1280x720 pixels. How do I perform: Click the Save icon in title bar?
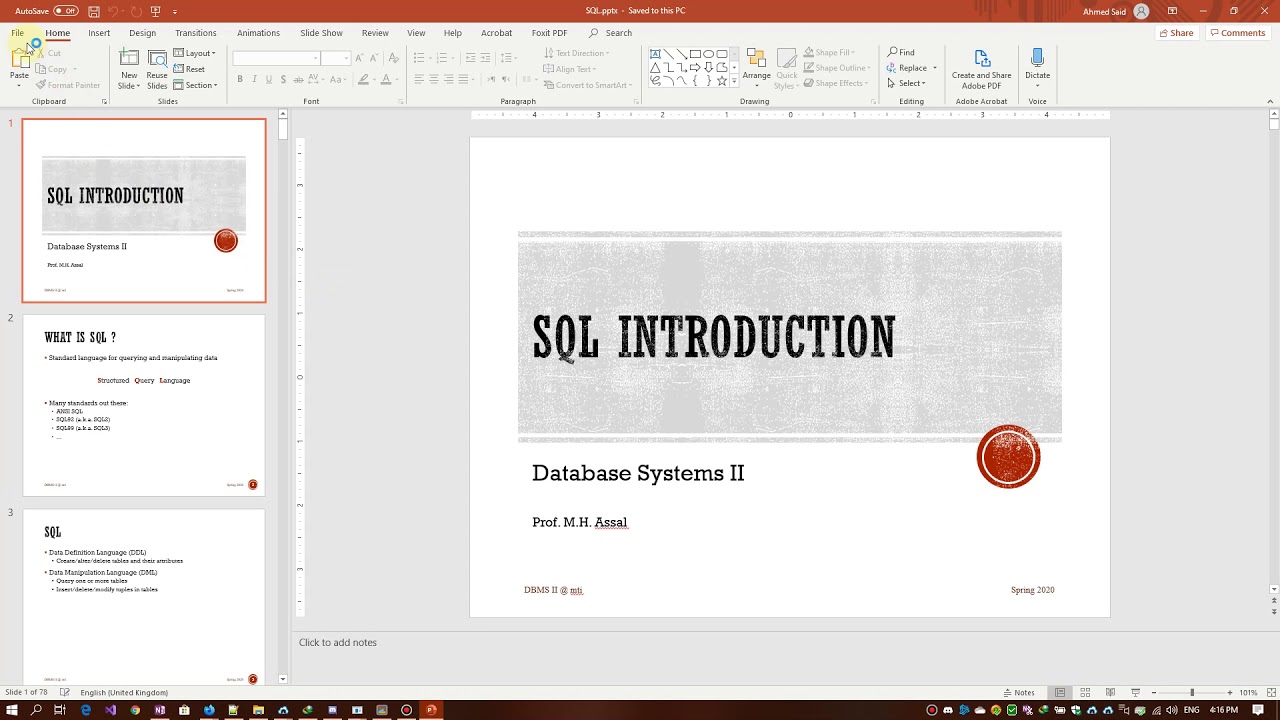[x=94, y=11]
